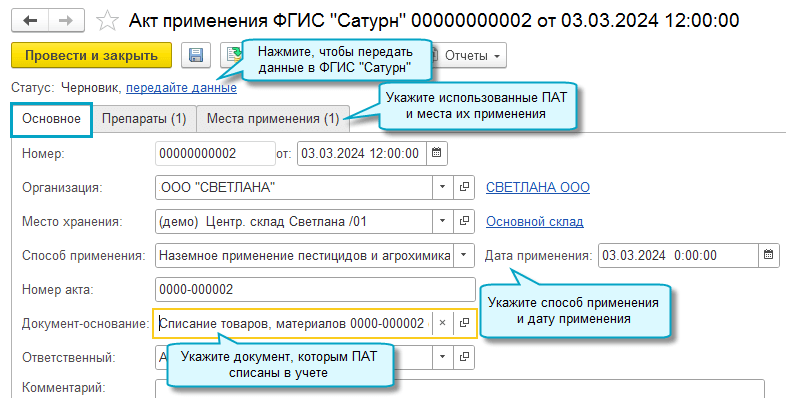Open calendar picker for document date
The height and width of the screenshot is (398, 786).
tap(437, 153)
